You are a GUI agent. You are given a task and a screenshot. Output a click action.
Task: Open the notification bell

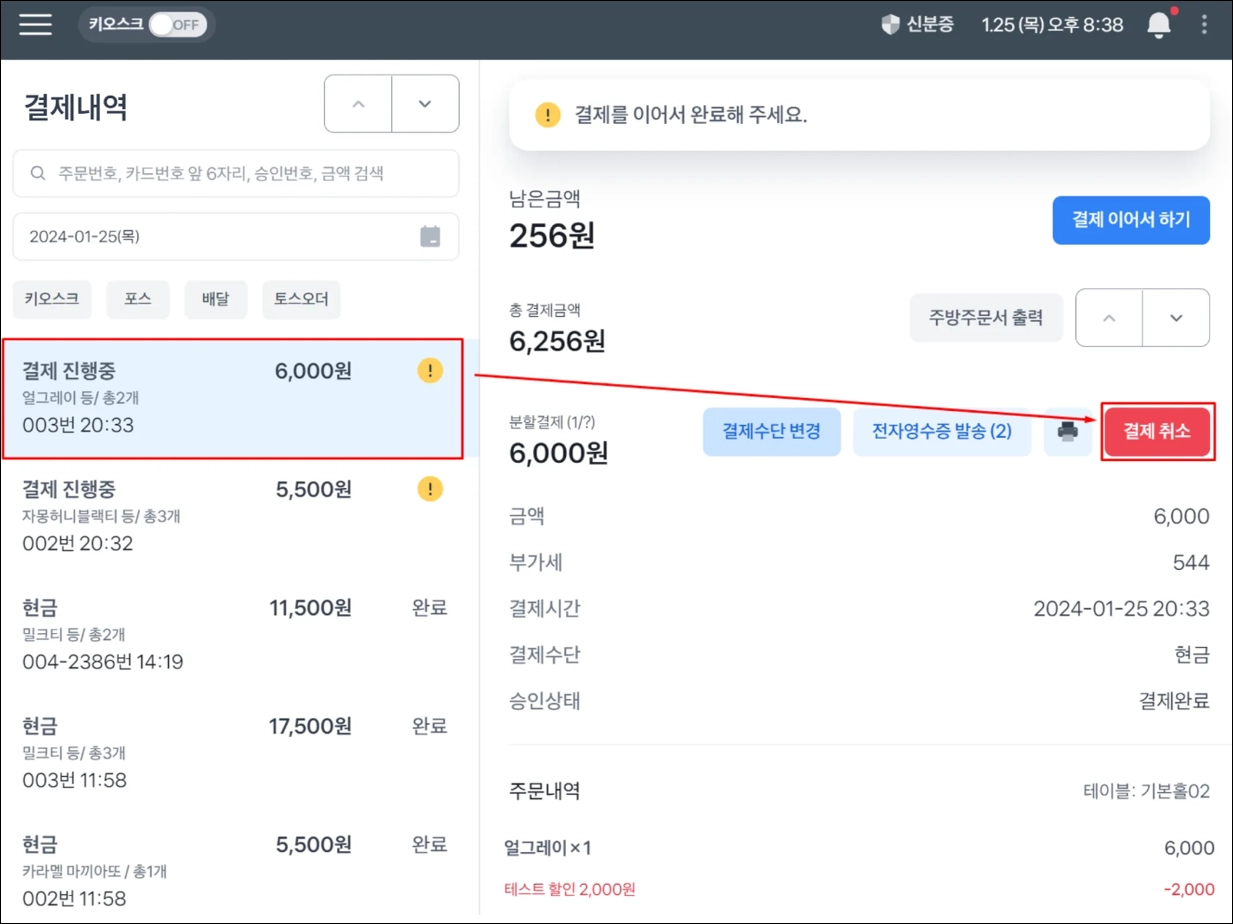tap(1159, 25)
